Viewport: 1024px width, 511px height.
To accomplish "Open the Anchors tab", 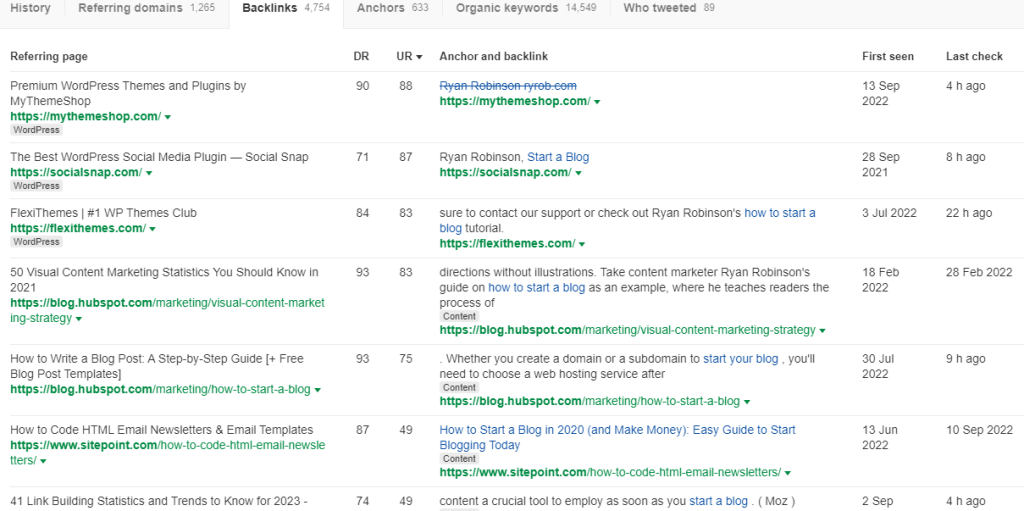I will (x=392, y=8).
